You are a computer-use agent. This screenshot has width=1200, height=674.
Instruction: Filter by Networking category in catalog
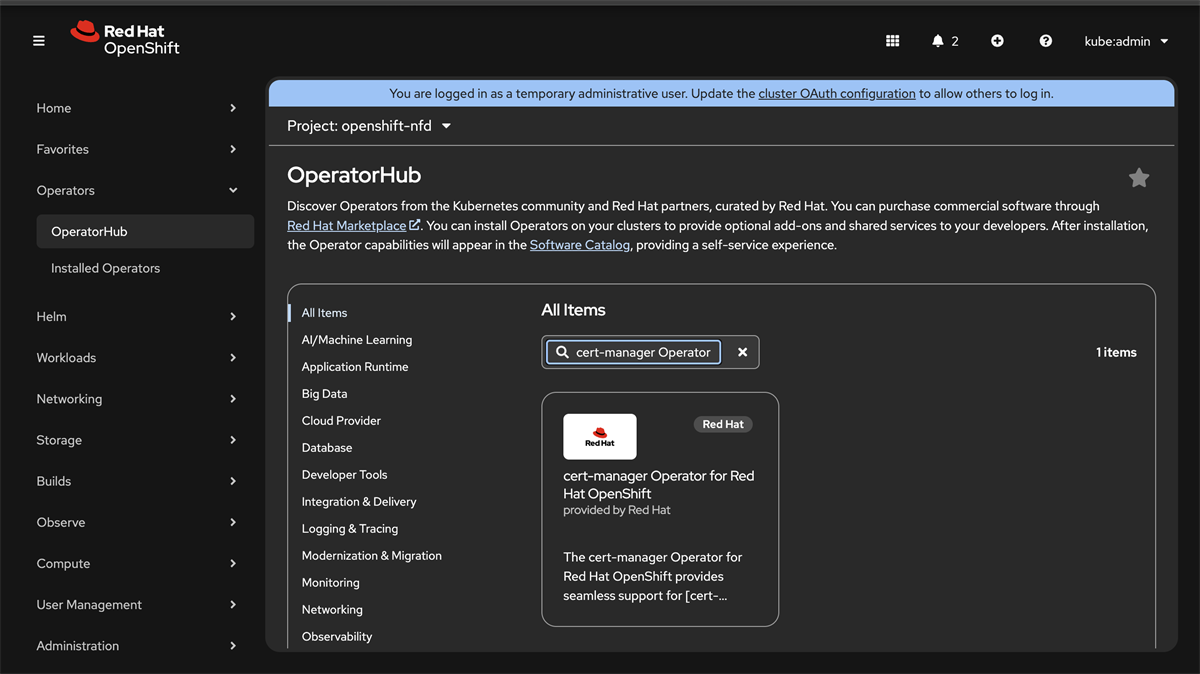(332, 610)
